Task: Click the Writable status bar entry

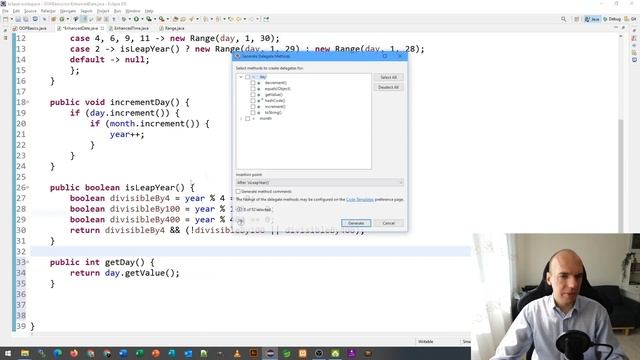Action: [x=426, y=342]
